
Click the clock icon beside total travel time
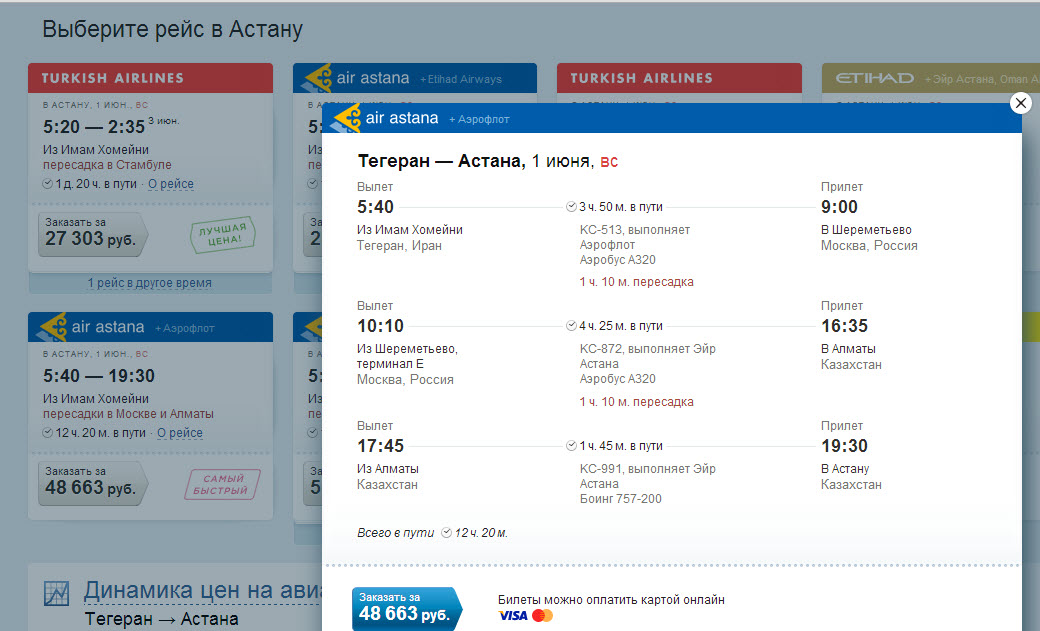point(447,533)
